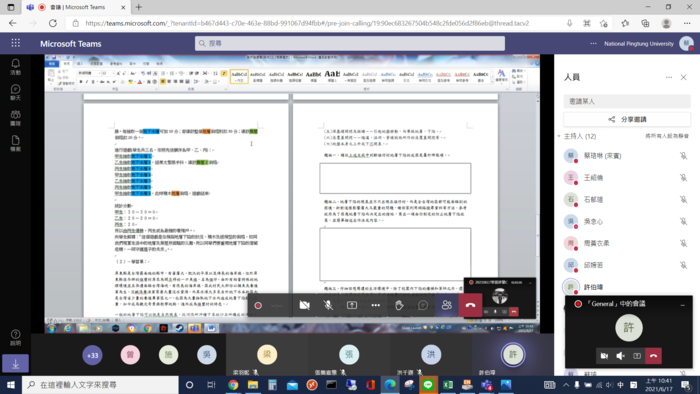This screenshot has height=394, width=700.
Task: Select the 洪 participant video tile
Action: click(x=431, y=355)
